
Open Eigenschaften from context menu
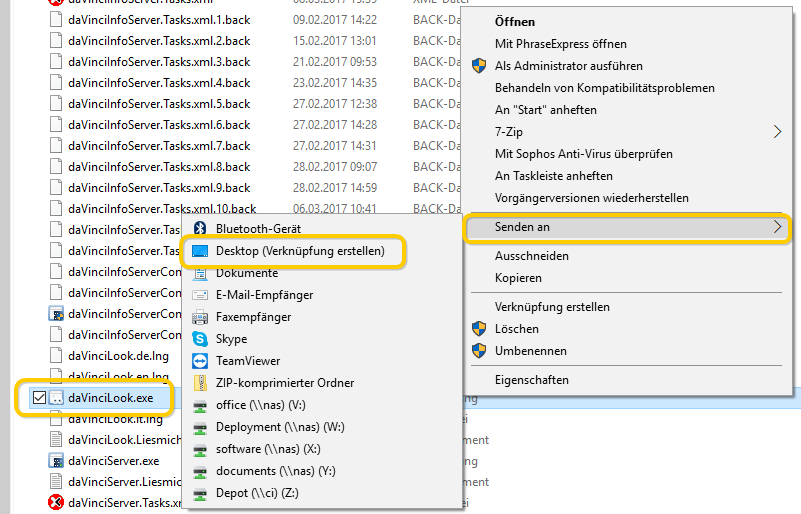click(x=531, y=380)
